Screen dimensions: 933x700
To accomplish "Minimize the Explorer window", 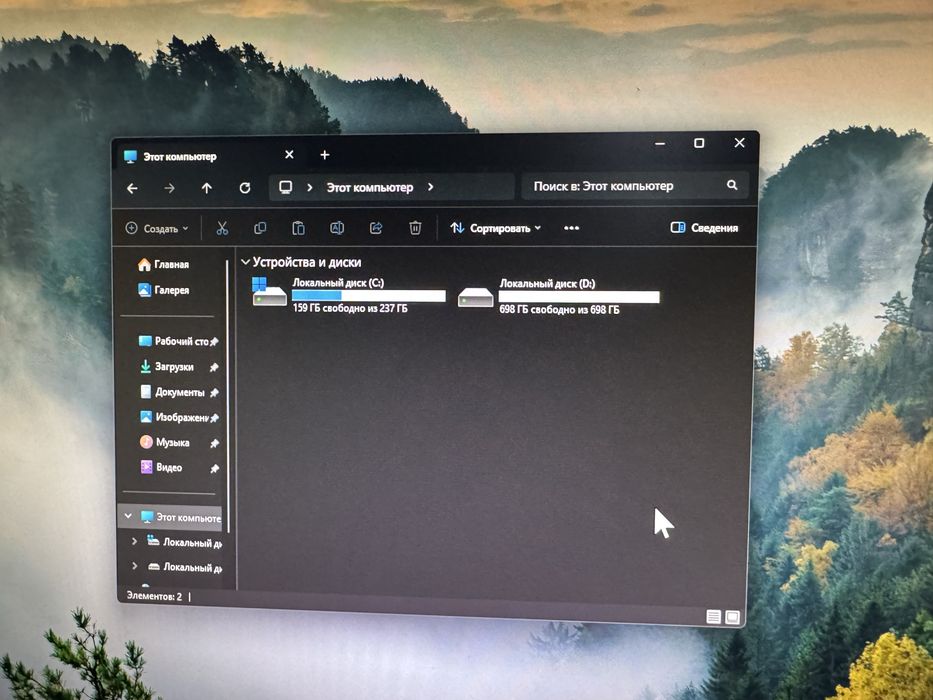I will [660, 144].
